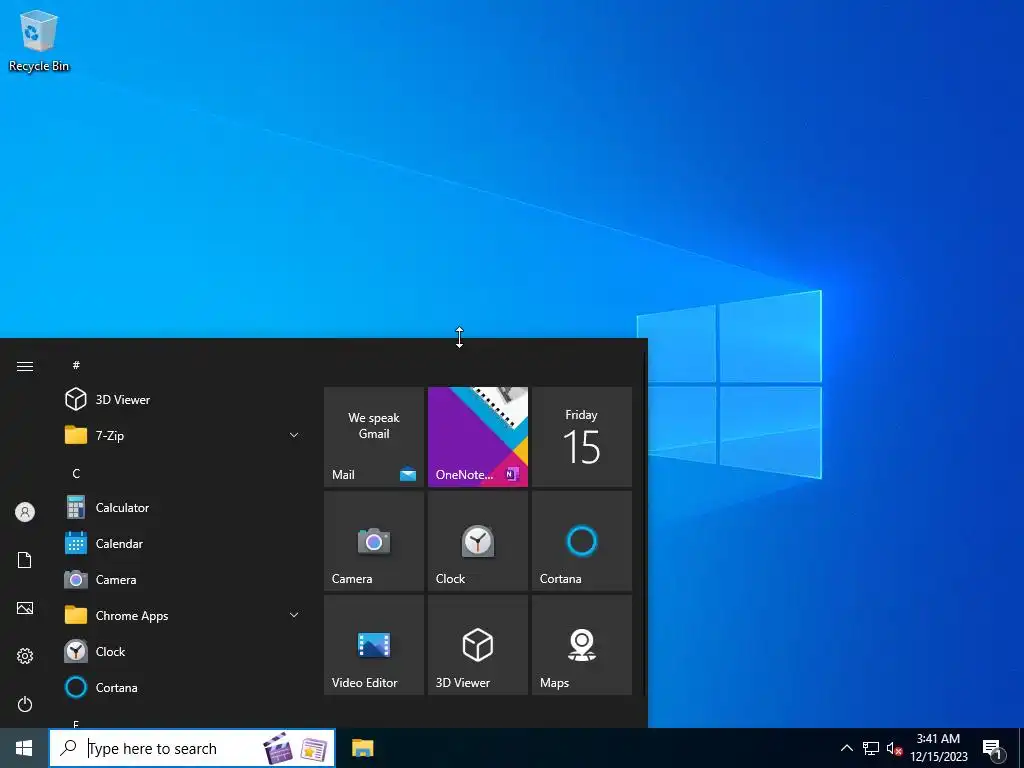Click the # letter header in app list
The height and width of the screenshot is (768, 1024).
point(76,365)
